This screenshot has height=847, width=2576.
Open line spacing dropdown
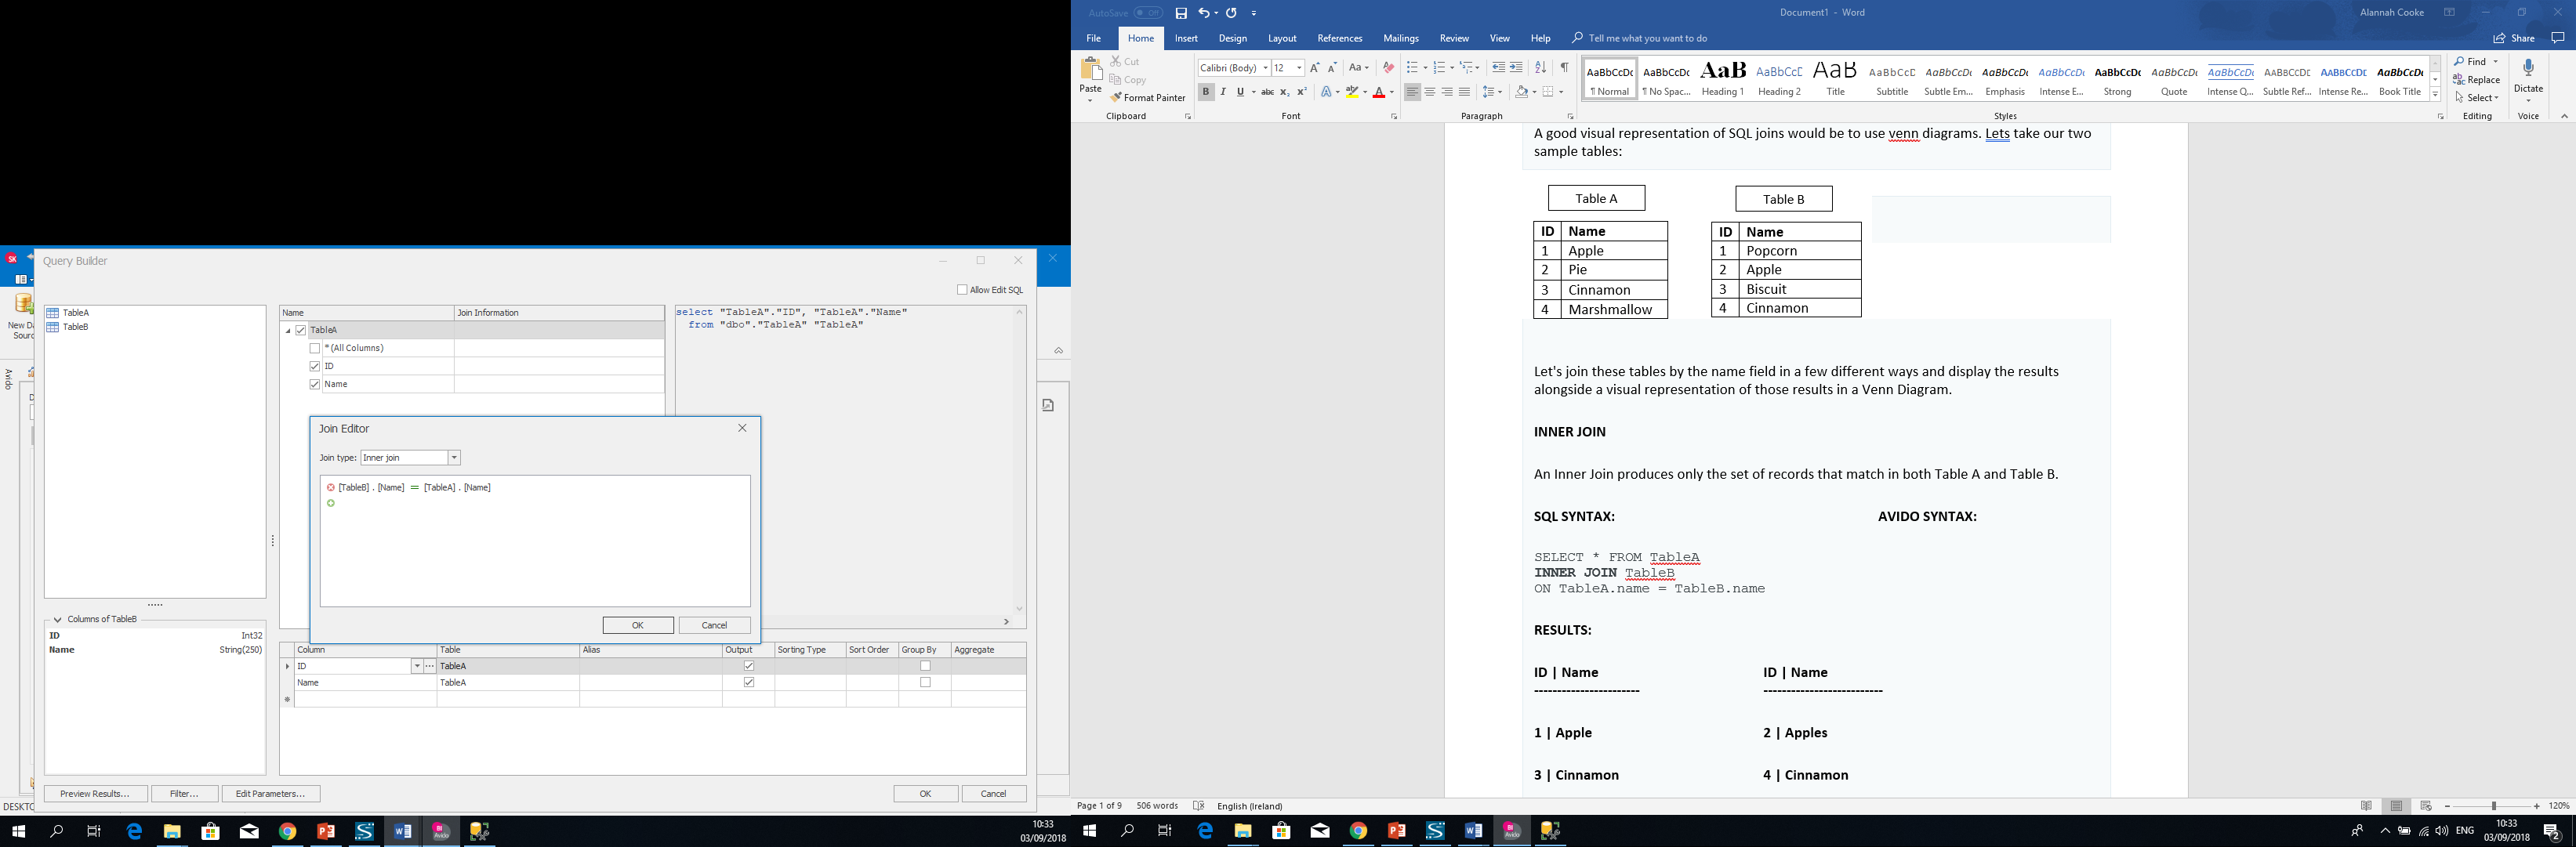(x=1493, y=92)
